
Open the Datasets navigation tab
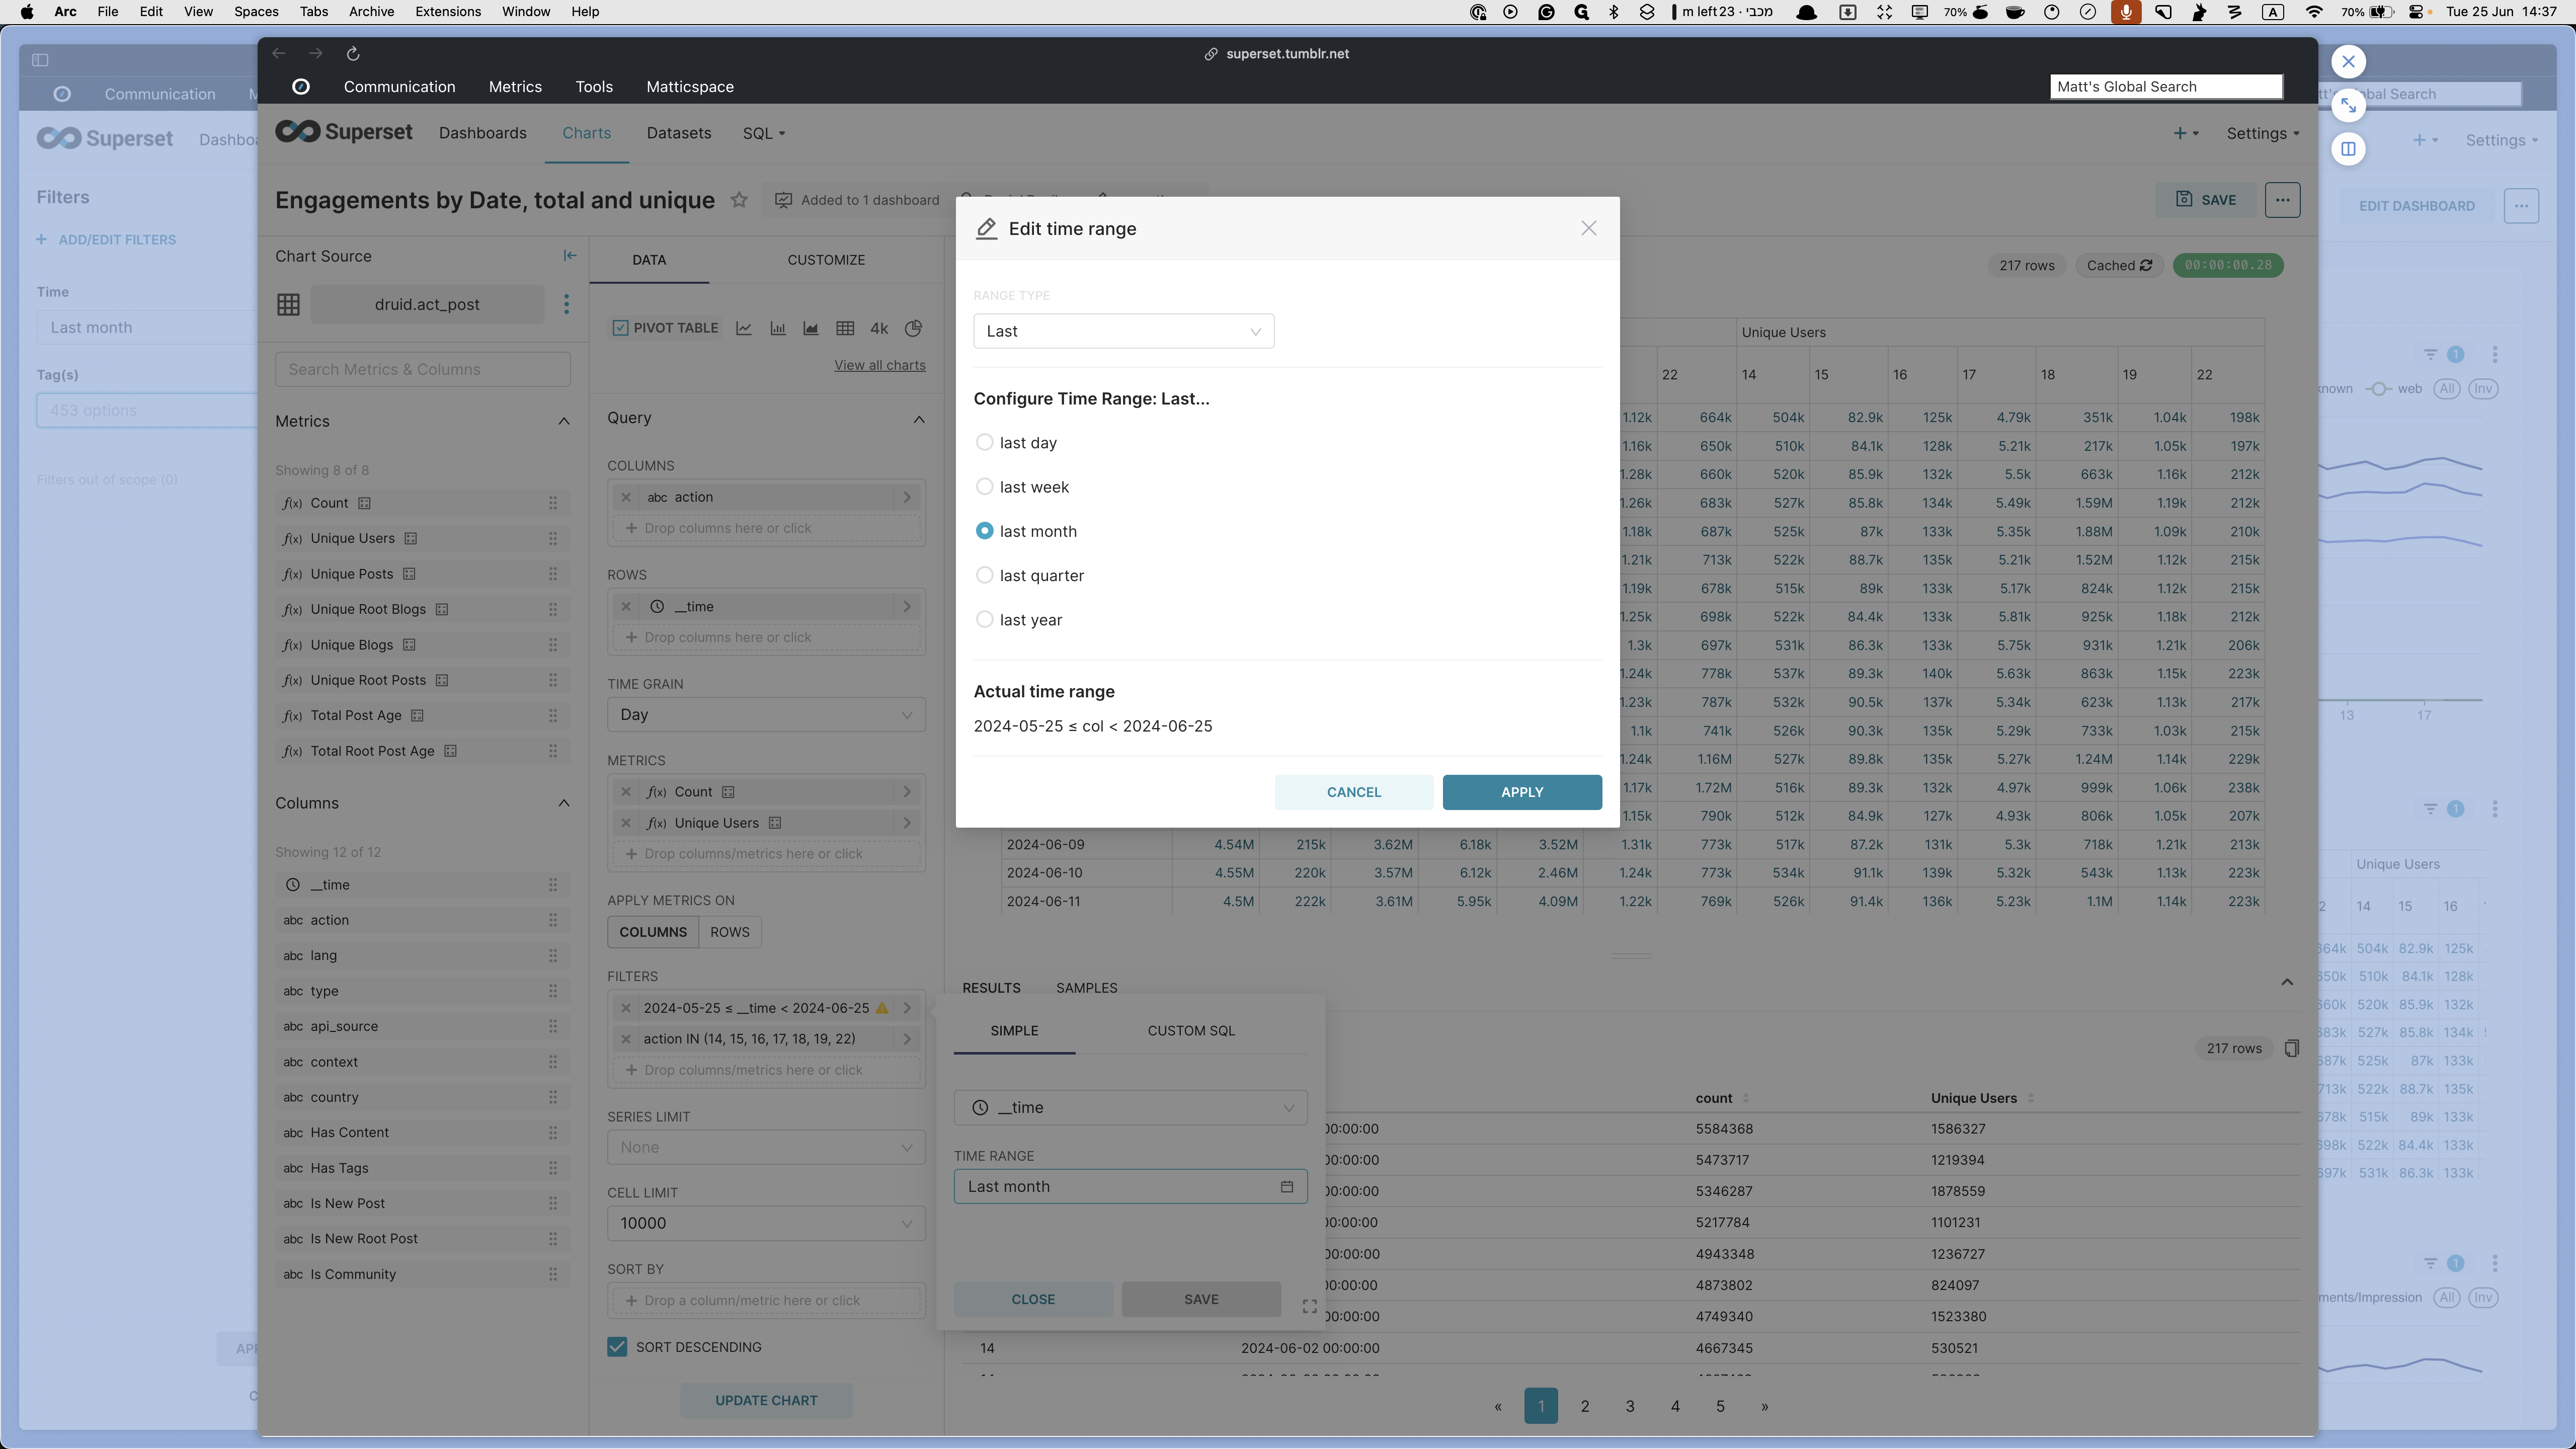(x=679, y=133)
